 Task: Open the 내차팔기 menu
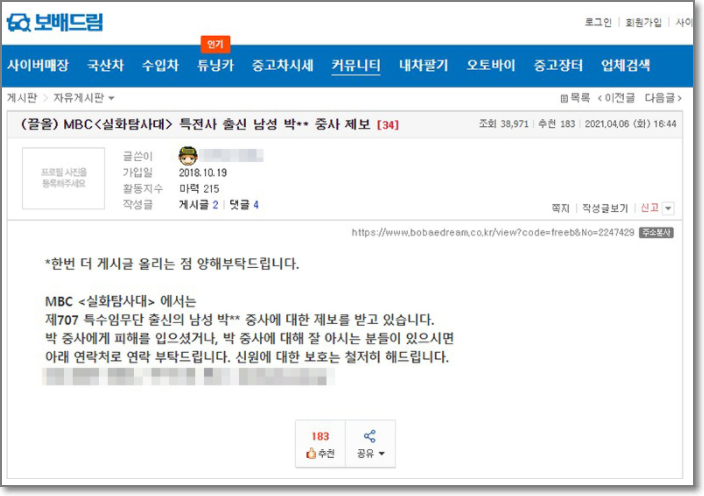pos(423,66)
